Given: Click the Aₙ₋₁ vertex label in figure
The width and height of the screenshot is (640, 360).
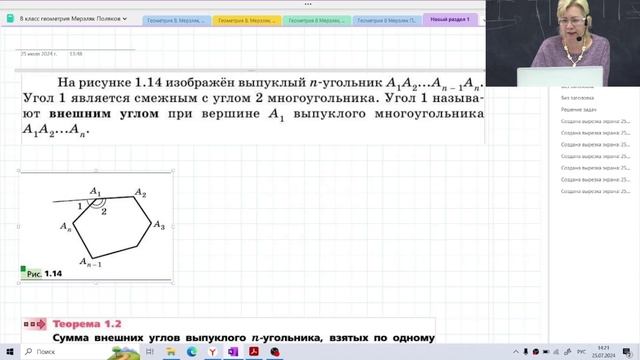Looking at the screenshot, I should (90, 262).
